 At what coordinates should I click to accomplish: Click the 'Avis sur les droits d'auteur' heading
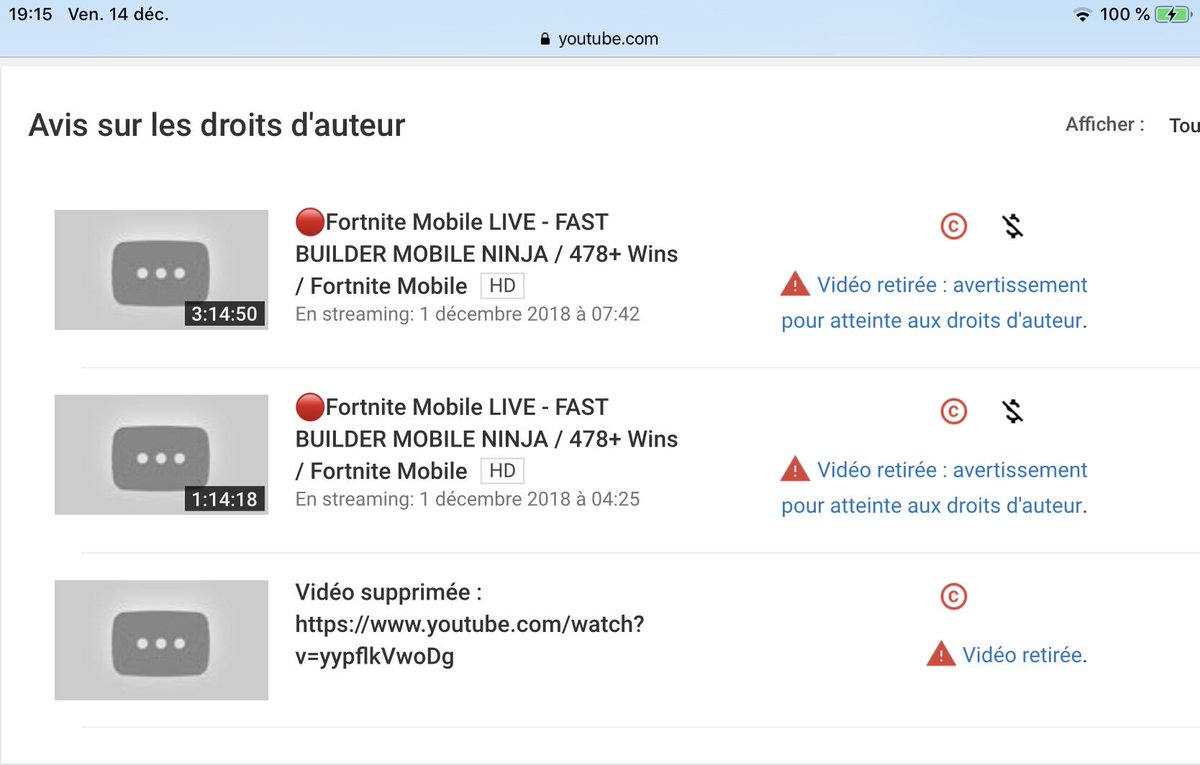point(217,125)
